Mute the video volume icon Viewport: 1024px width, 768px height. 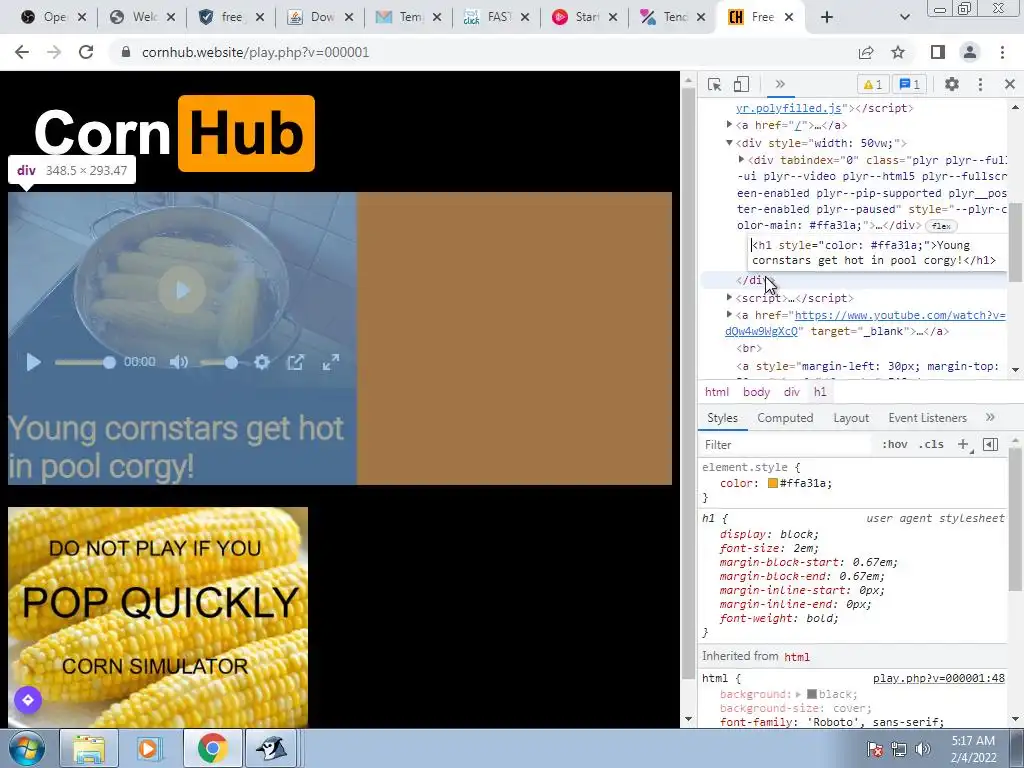[x=178, y=362]
